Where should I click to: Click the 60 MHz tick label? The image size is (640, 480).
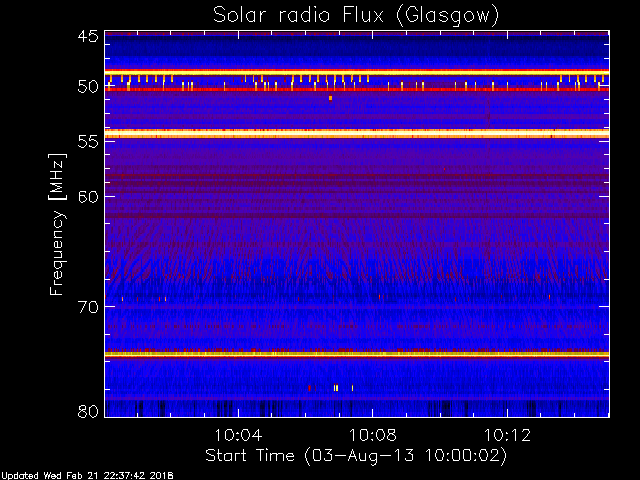click(87, 196)
